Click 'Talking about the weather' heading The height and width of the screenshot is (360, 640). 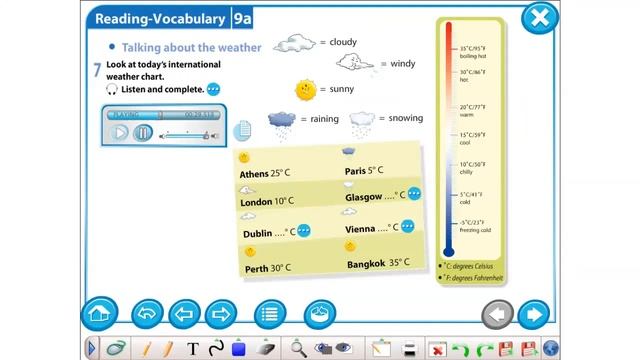(x=191, y=47)
